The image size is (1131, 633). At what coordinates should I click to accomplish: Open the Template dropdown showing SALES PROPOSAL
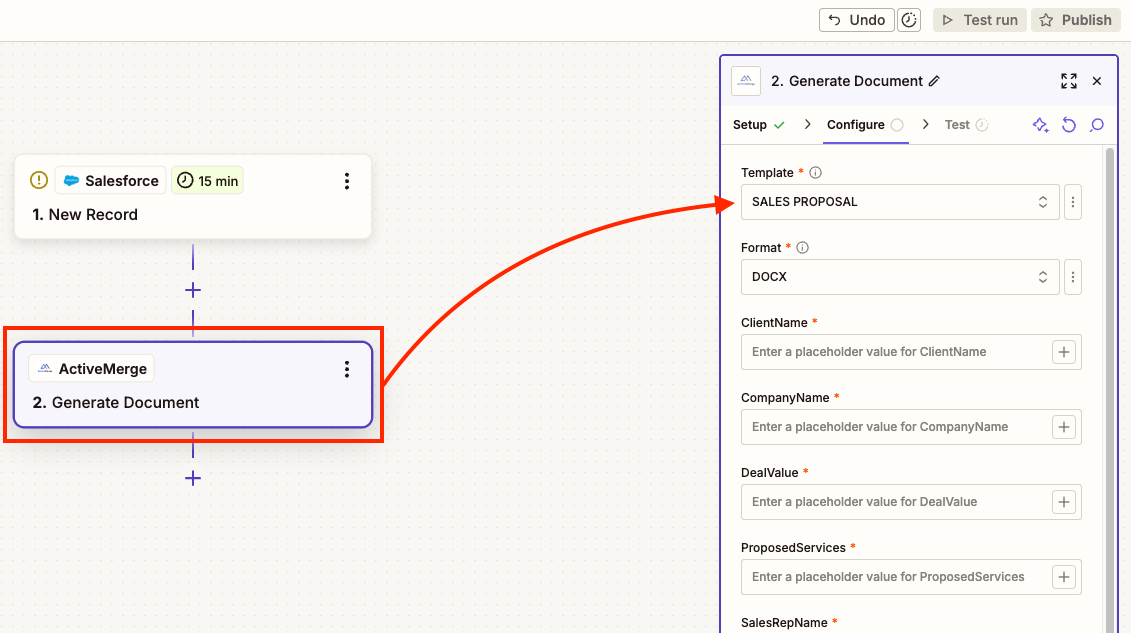899,201
